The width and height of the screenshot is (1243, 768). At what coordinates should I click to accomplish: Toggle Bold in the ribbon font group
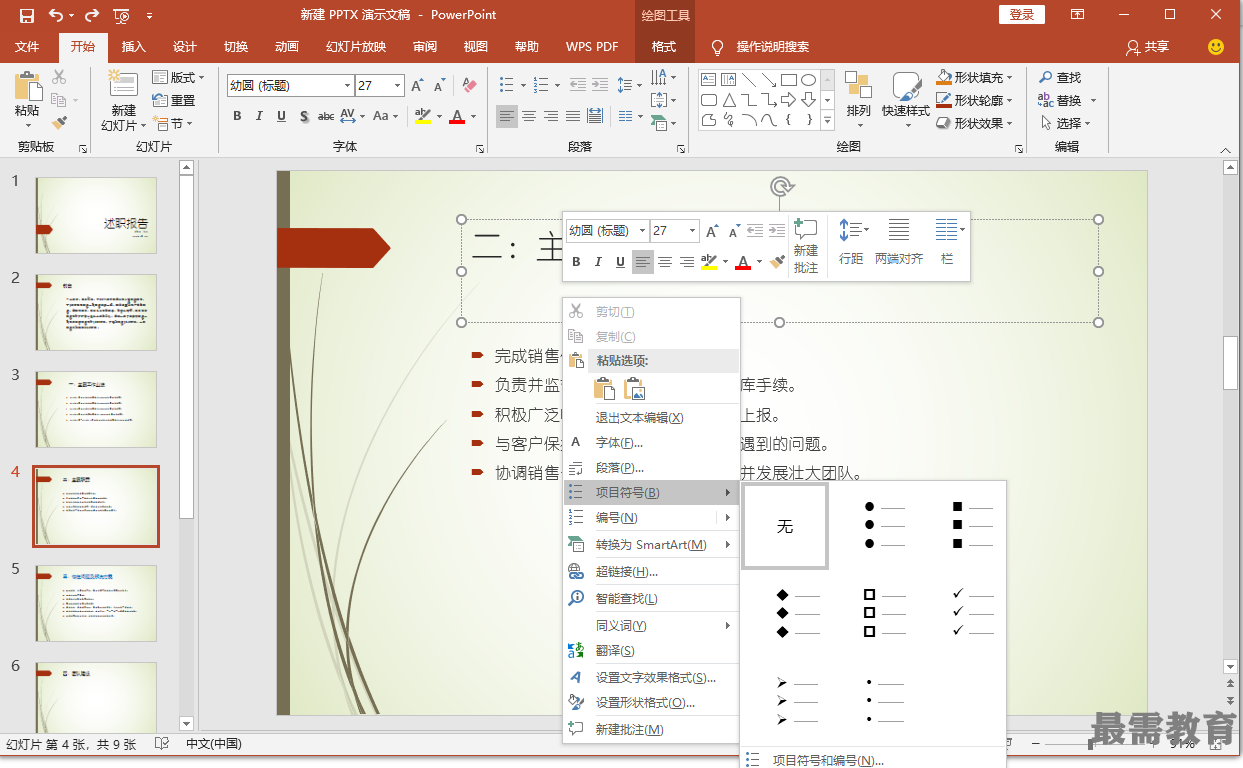(x=237, y=116)
